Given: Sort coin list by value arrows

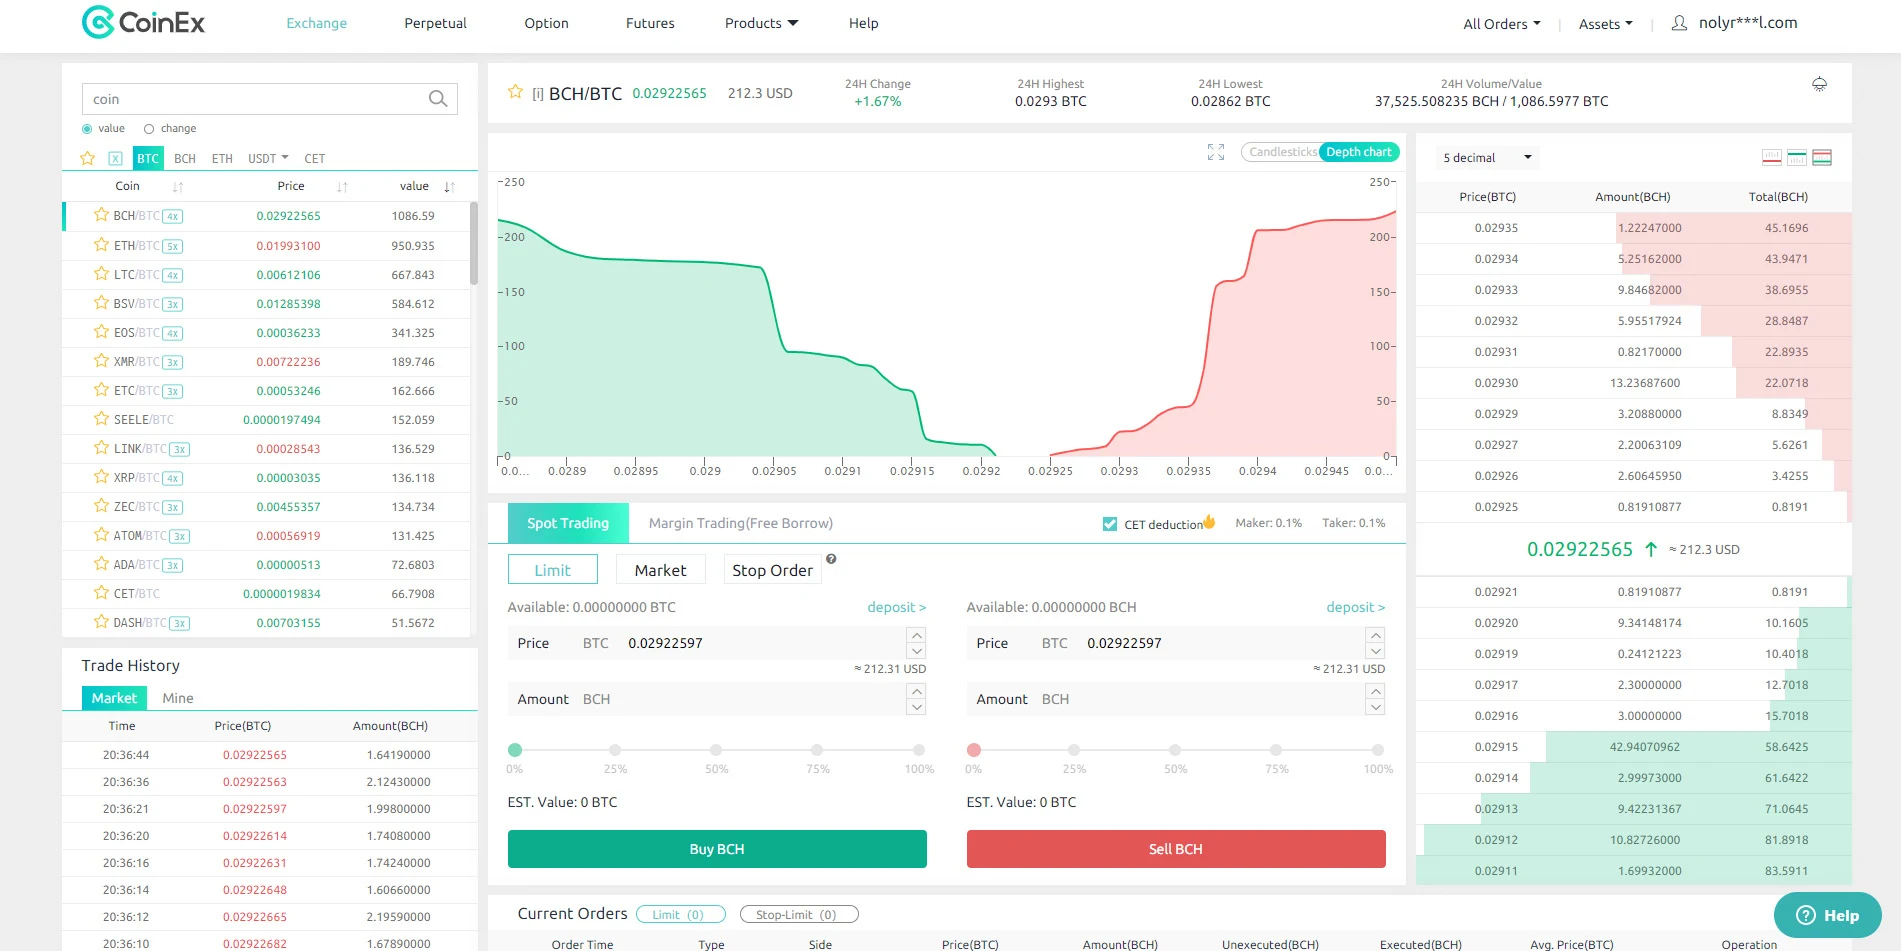Looking at the screenshot, I should [449, 187].
